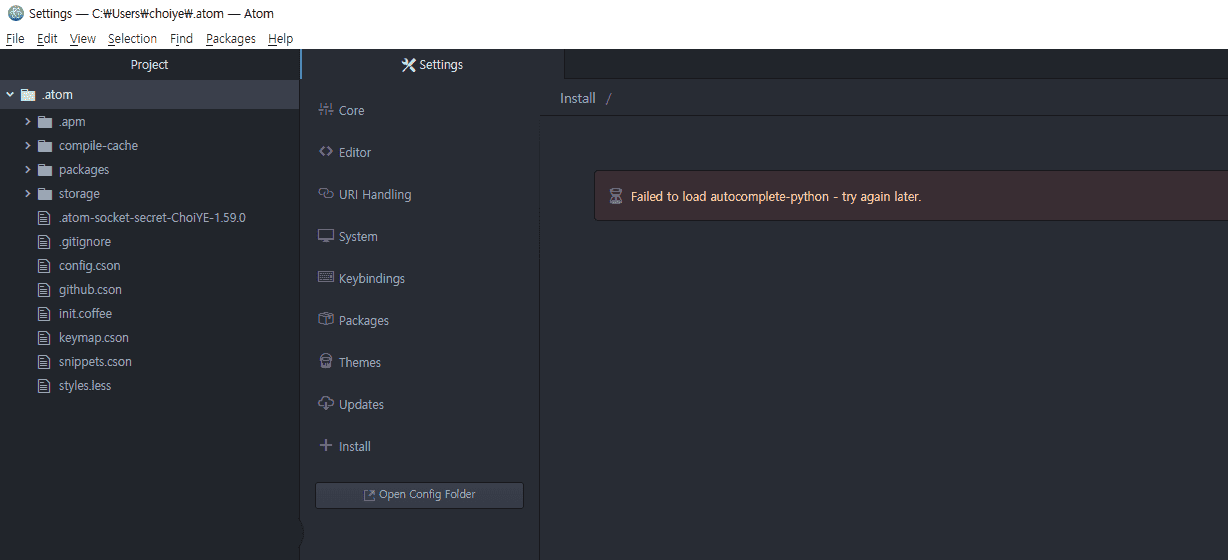
Task: Open the Selection menu
Action: (132, 39)
